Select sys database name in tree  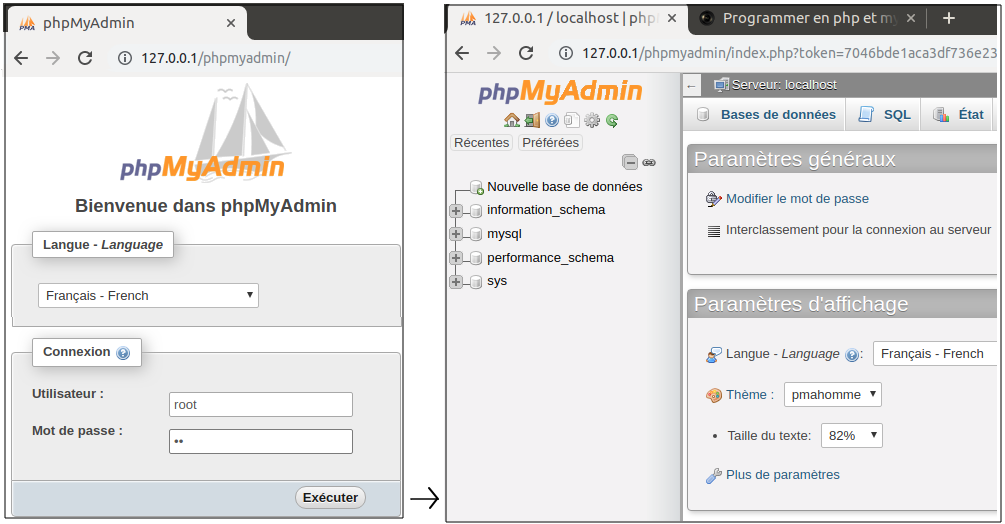pos(497,281)
